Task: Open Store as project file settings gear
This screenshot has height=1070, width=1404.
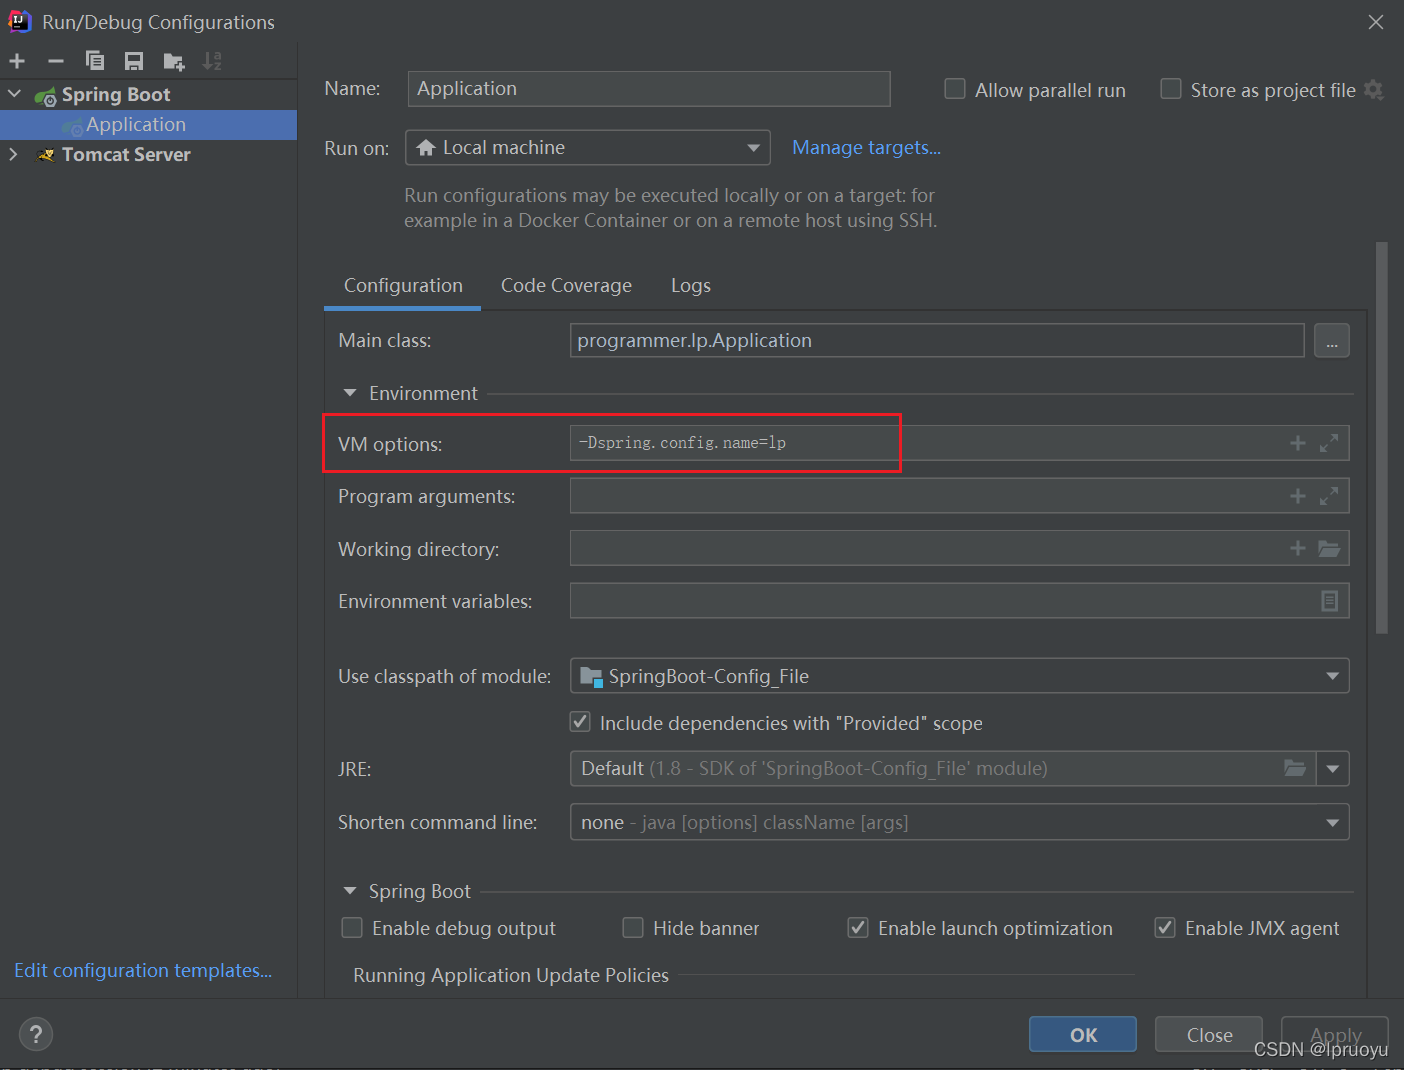Action: coord(1374,90)
